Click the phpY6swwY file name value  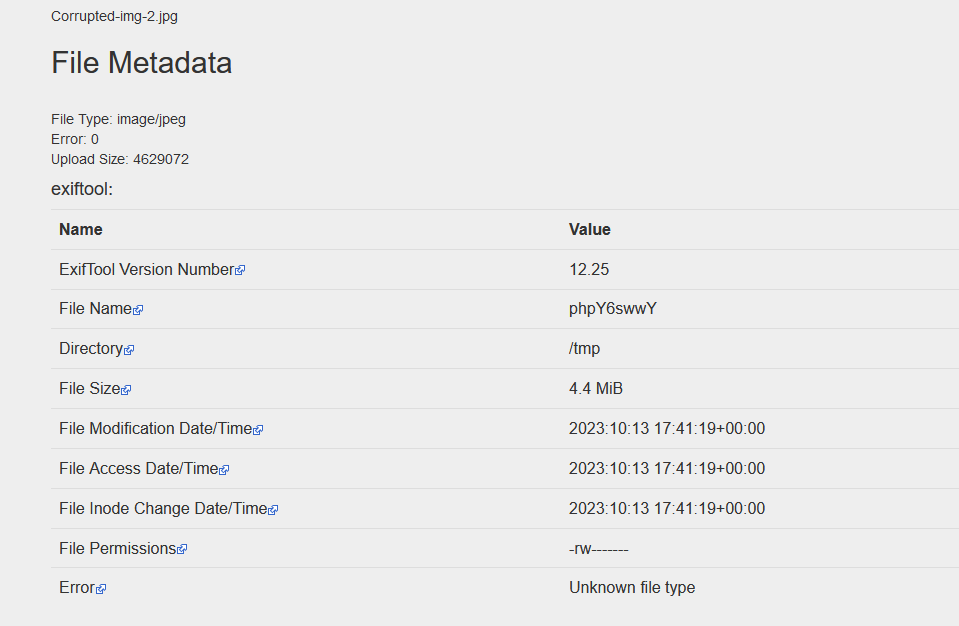point(612,308)
